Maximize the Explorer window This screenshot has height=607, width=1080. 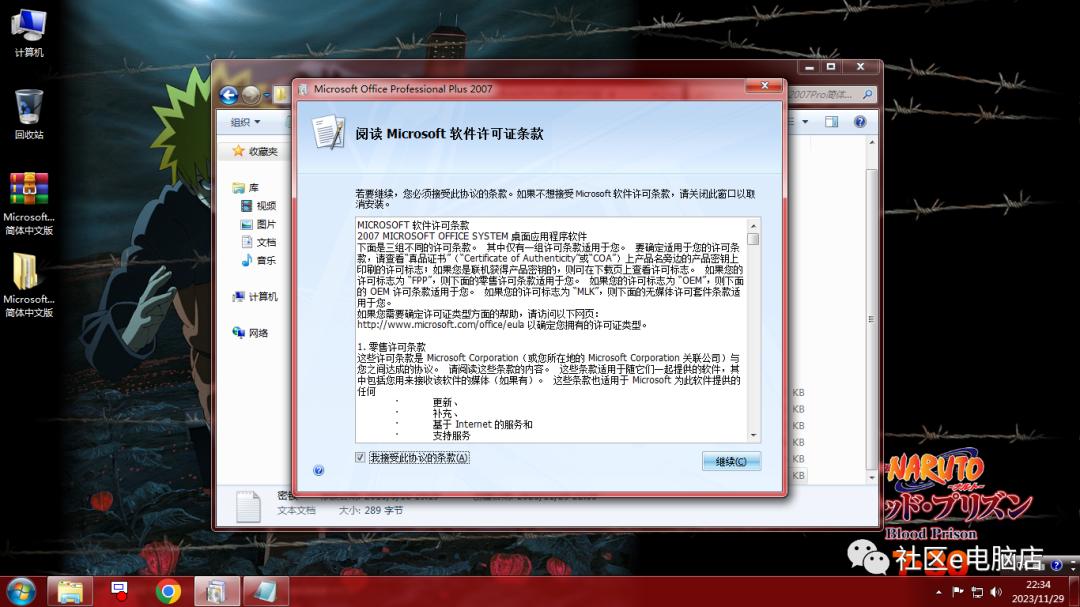[x=831, y=67]
